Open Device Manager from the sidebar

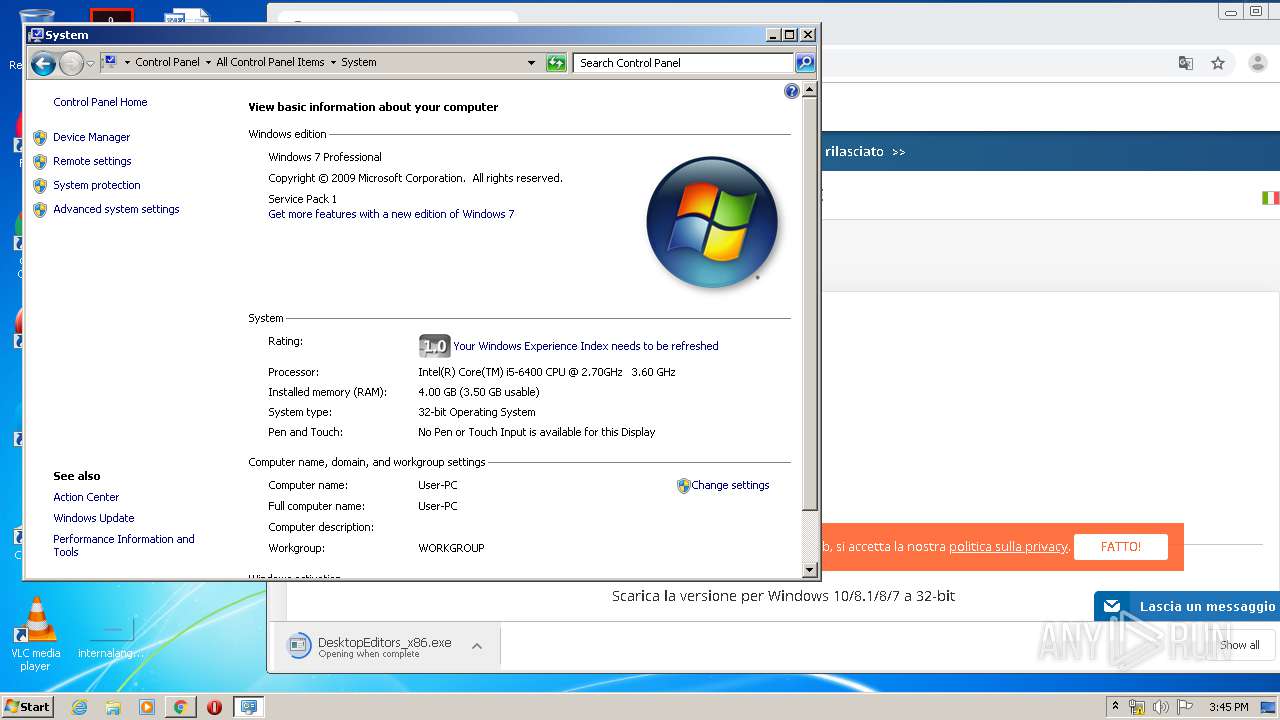coord(92,137)
